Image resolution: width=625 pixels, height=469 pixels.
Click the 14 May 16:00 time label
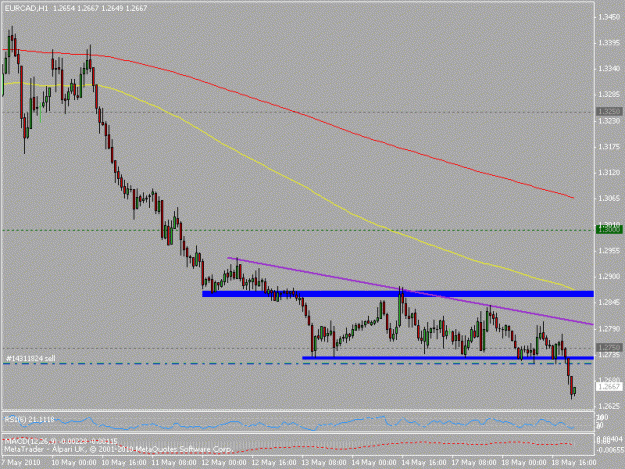(424, 463)
